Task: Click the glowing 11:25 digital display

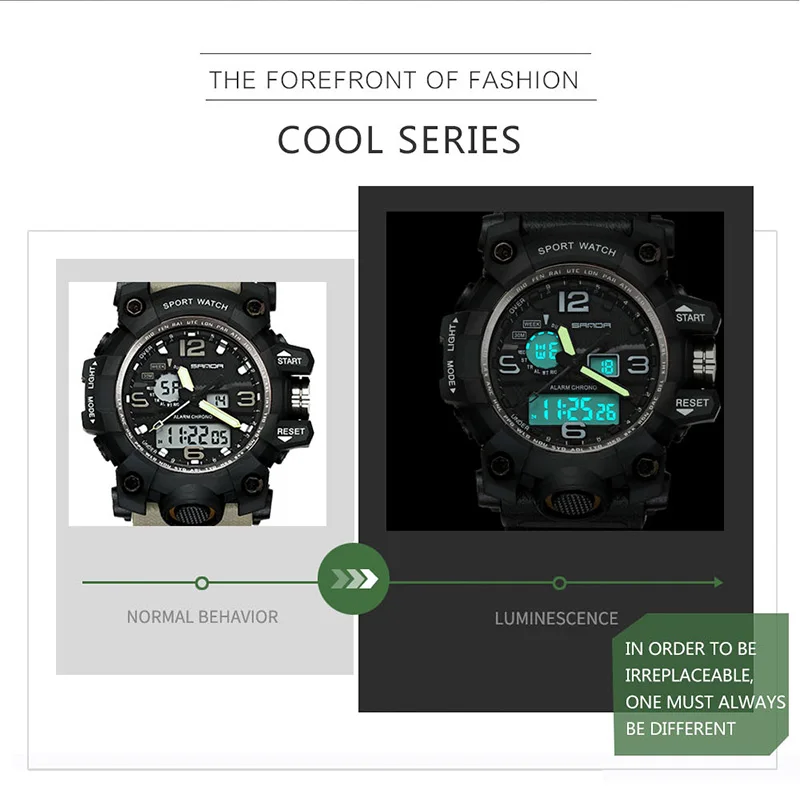Action: tap(573, 409)
